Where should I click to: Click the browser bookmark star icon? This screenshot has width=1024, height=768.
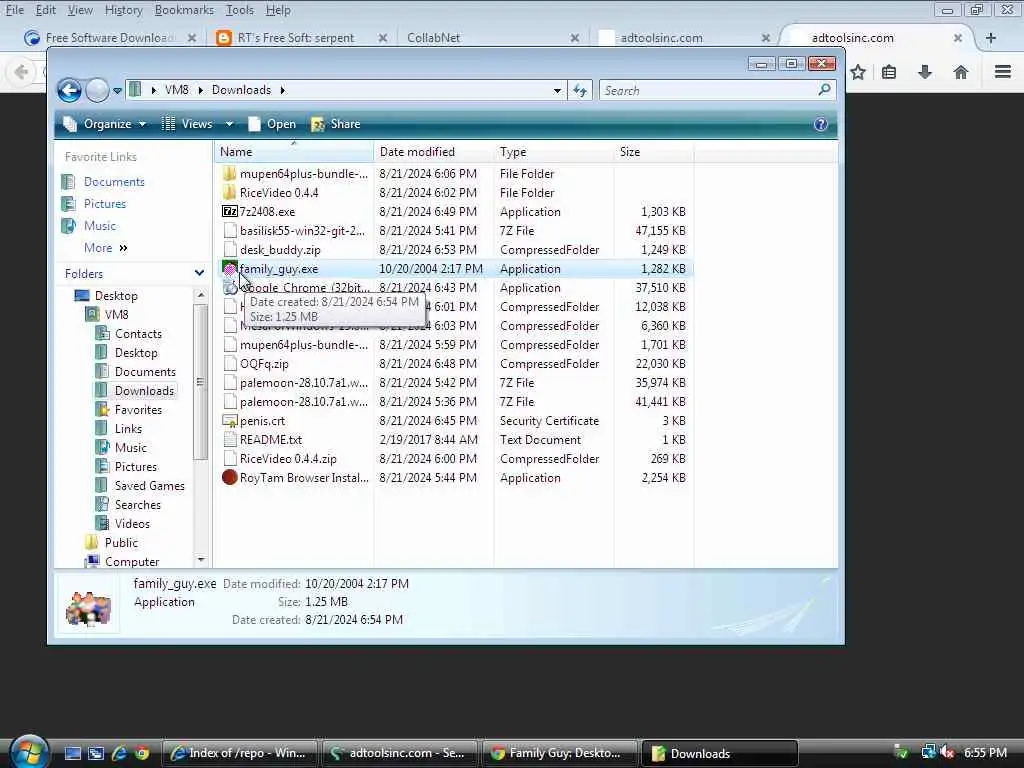[x=858, y=72]
